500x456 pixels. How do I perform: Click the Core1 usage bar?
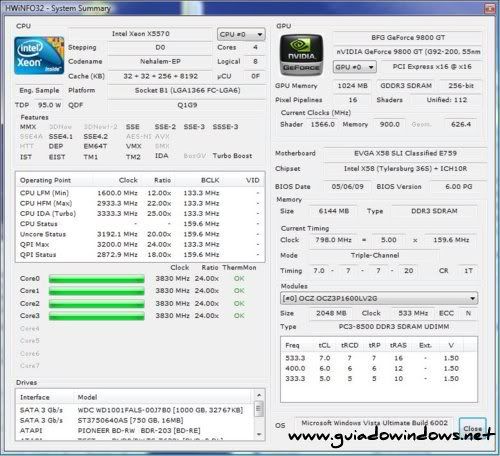[97, 291]
